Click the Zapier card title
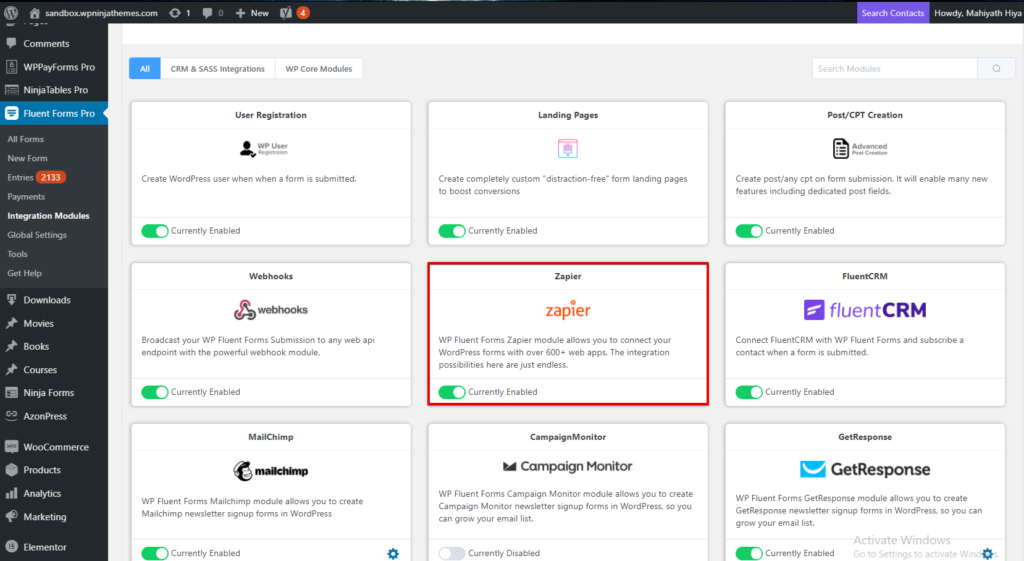Viewport: 1024px width, 561px height. pyautogui.click(x=568, y=276)
